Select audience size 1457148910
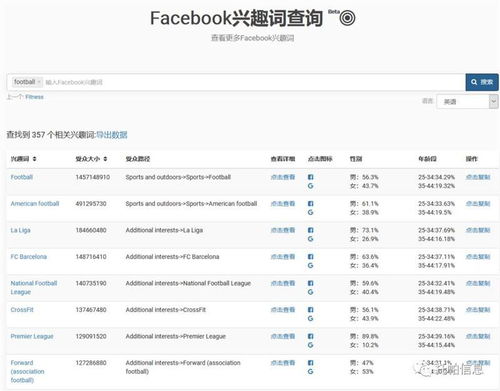The width and height of the screenshot is (500, 391). coord(93,177)
